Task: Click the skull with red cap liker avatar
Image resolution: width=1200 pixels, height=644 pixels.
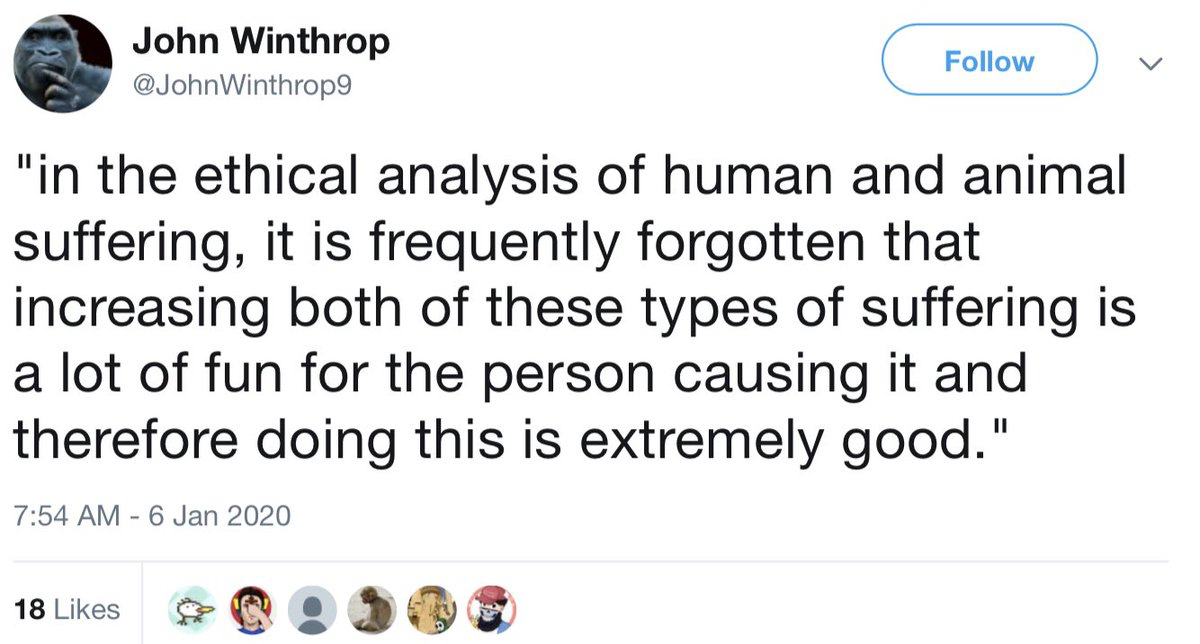Action: point(491,606)
